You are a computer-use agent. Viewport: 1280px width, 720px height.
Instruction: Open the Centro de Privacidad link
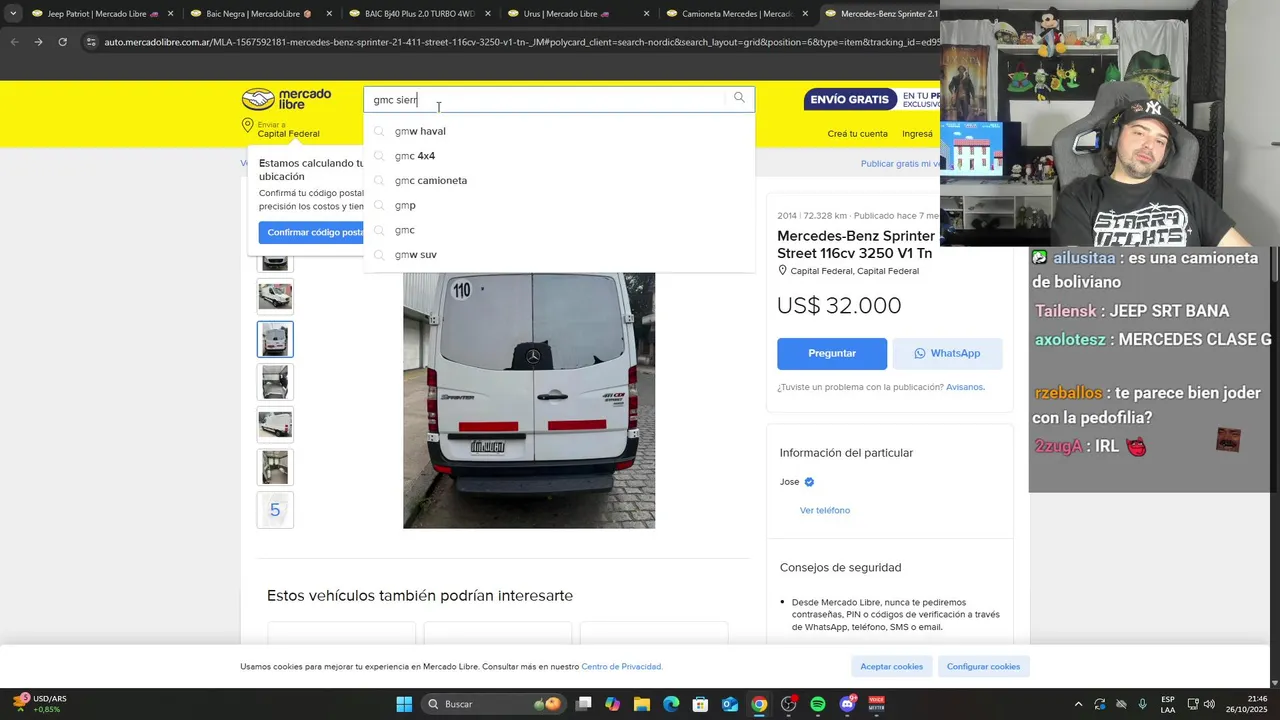pos(622,666)
